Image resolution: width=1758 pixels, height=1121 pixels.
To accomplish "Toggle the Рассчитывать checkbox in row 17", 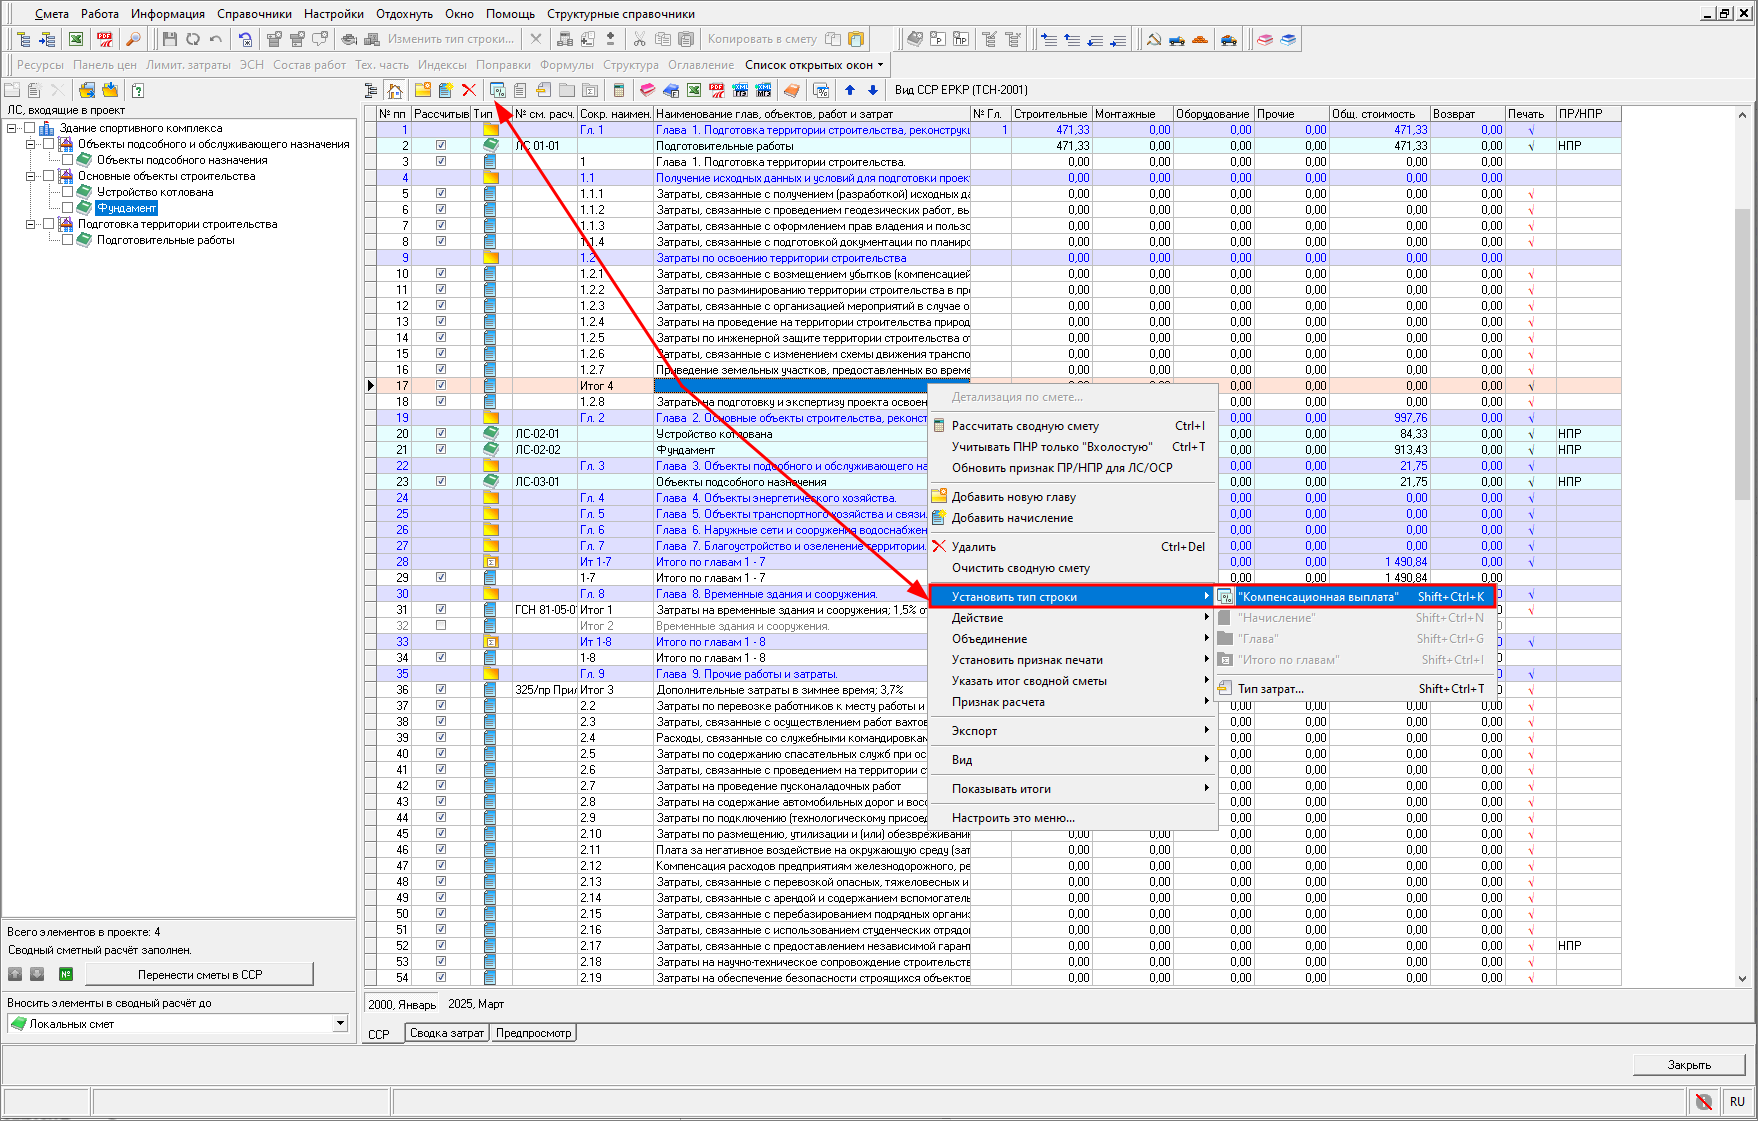I will click(x=441, y=386).
